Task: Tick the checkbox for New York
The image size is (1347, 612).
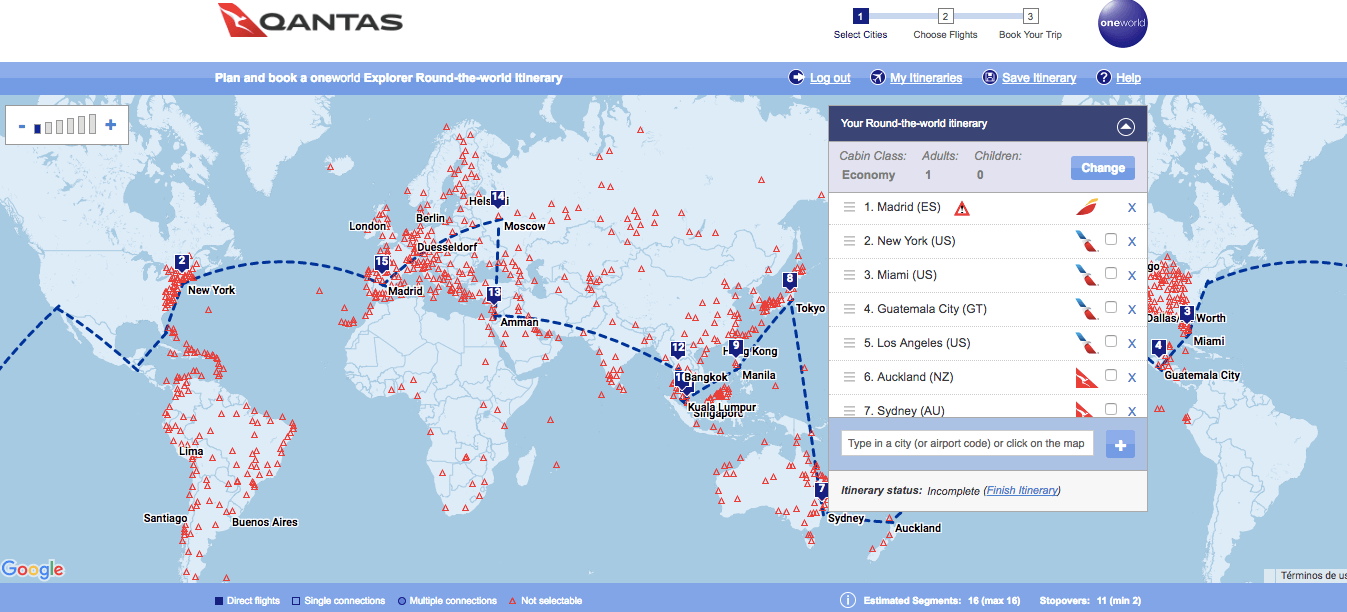Action: (1111, 240)
